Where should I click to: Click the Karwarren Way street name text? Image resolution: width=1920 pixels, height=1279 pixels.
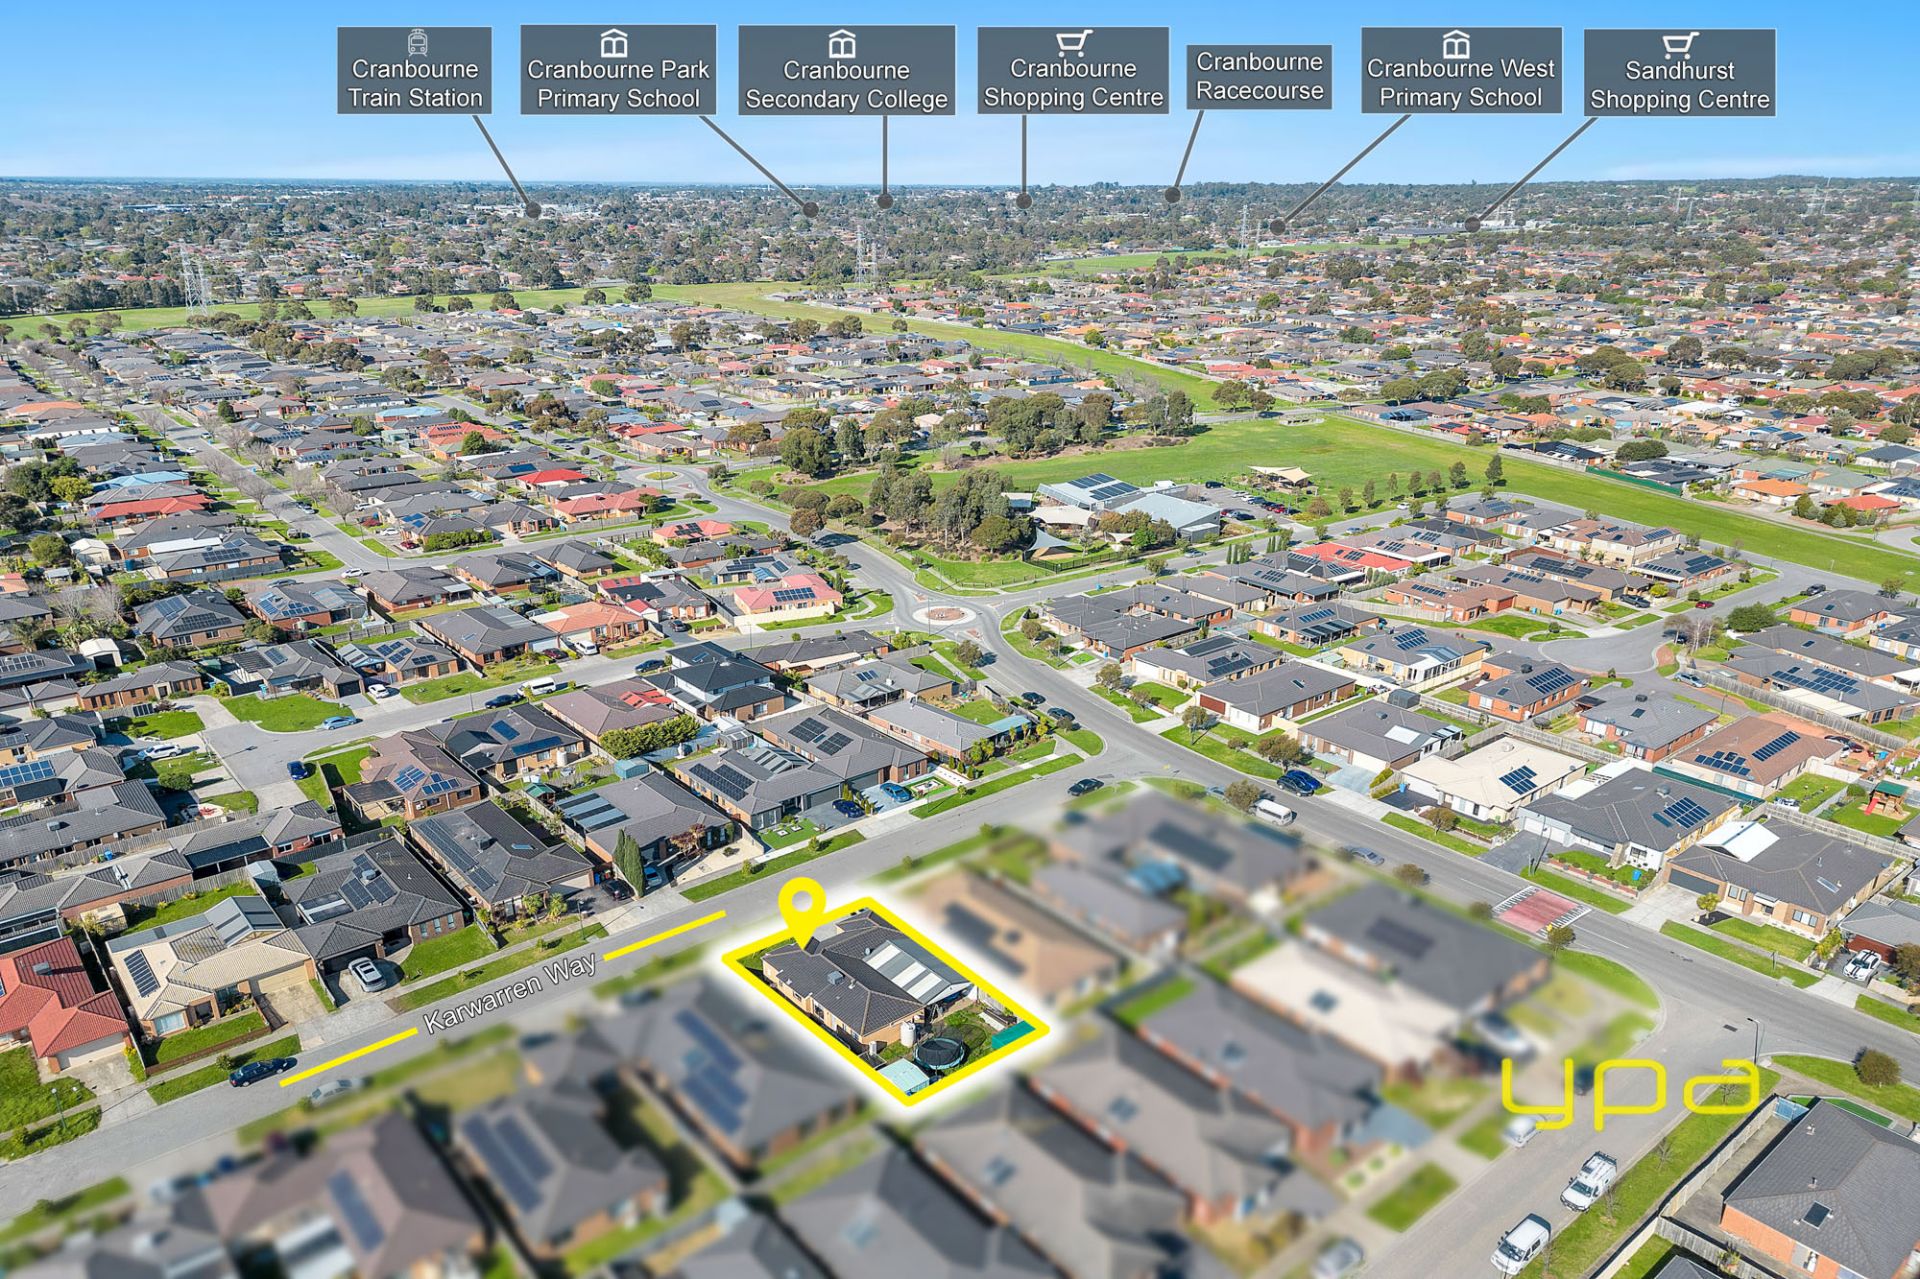tap(511, 993)
